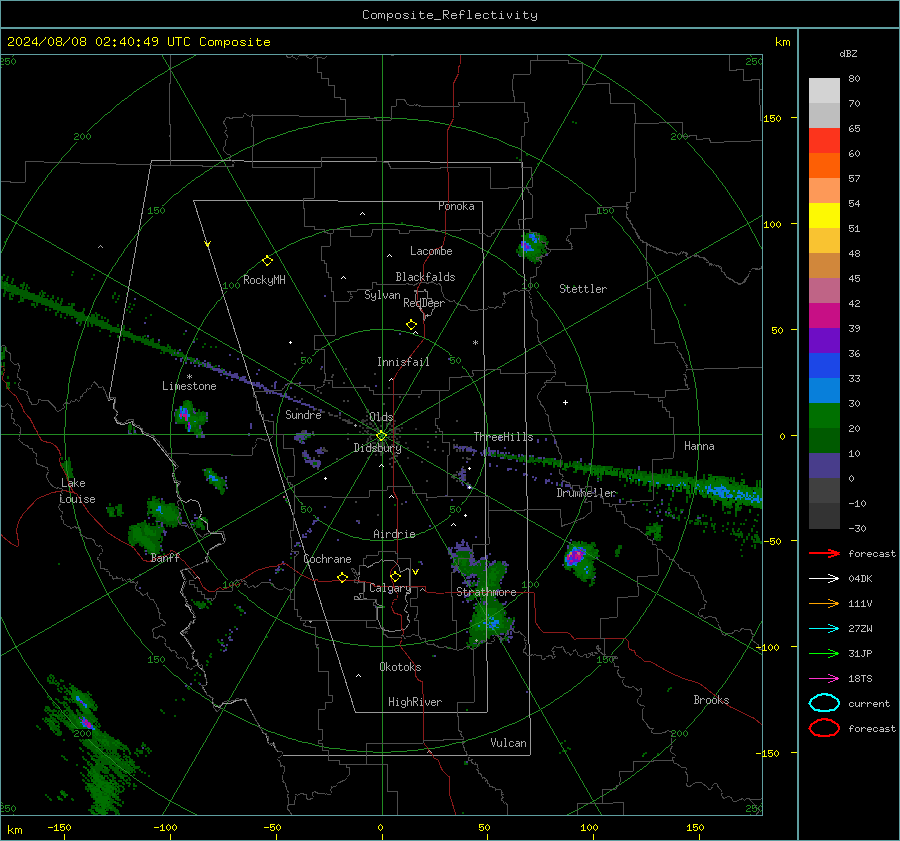Image resolution: width=900 pixels, height=841 pixels.
Task: Click the yellow diamond marker near RedDeer
Action: [x=411, y=325]
